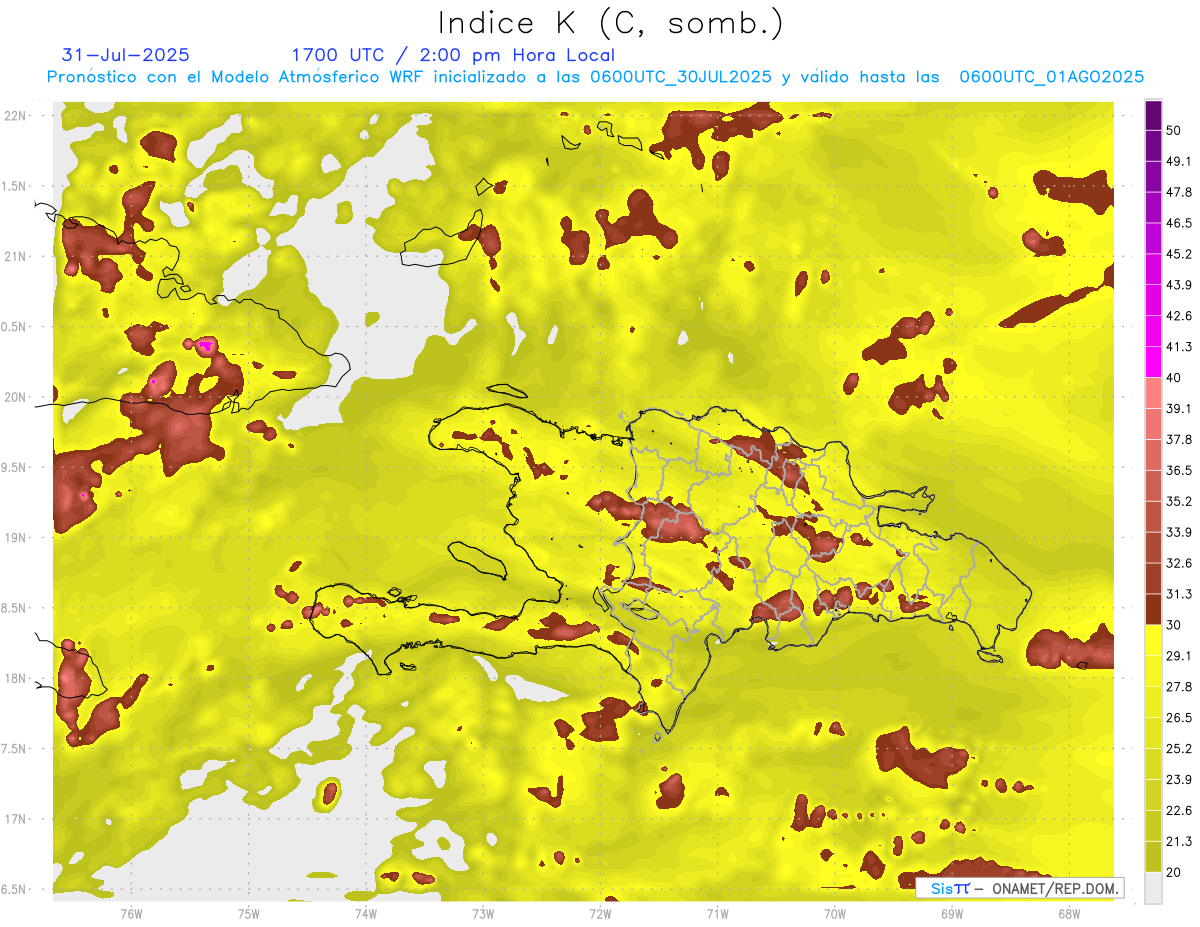Click the legend value "37.8"

[1179, 439]
